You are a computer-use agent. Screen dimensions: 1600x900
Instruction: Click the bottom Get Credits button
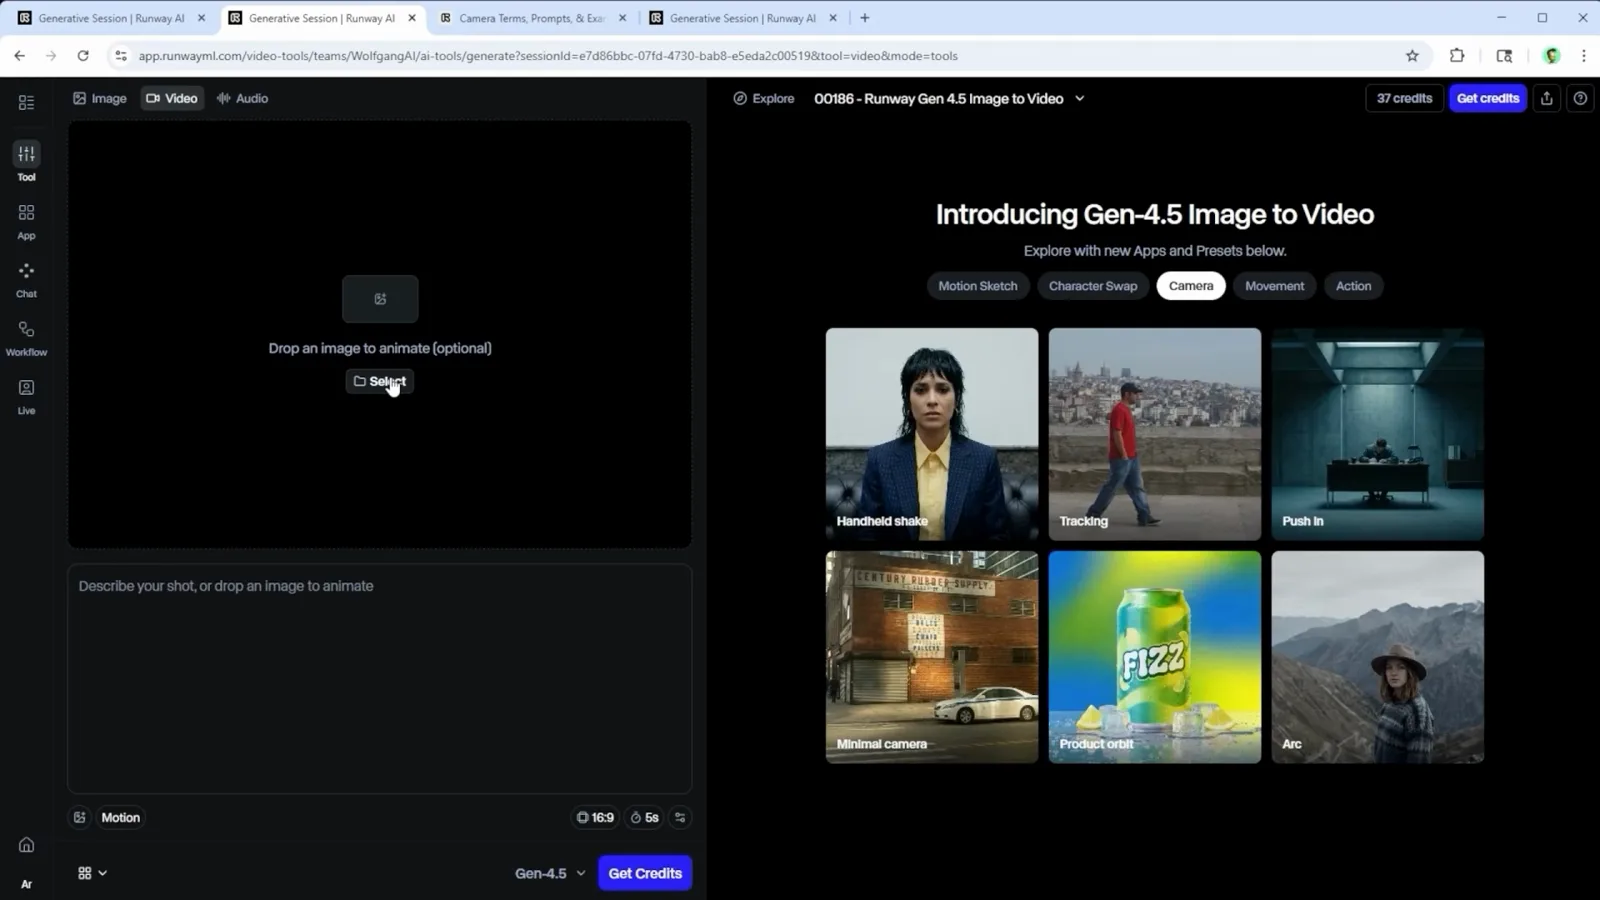click(645, 873)
